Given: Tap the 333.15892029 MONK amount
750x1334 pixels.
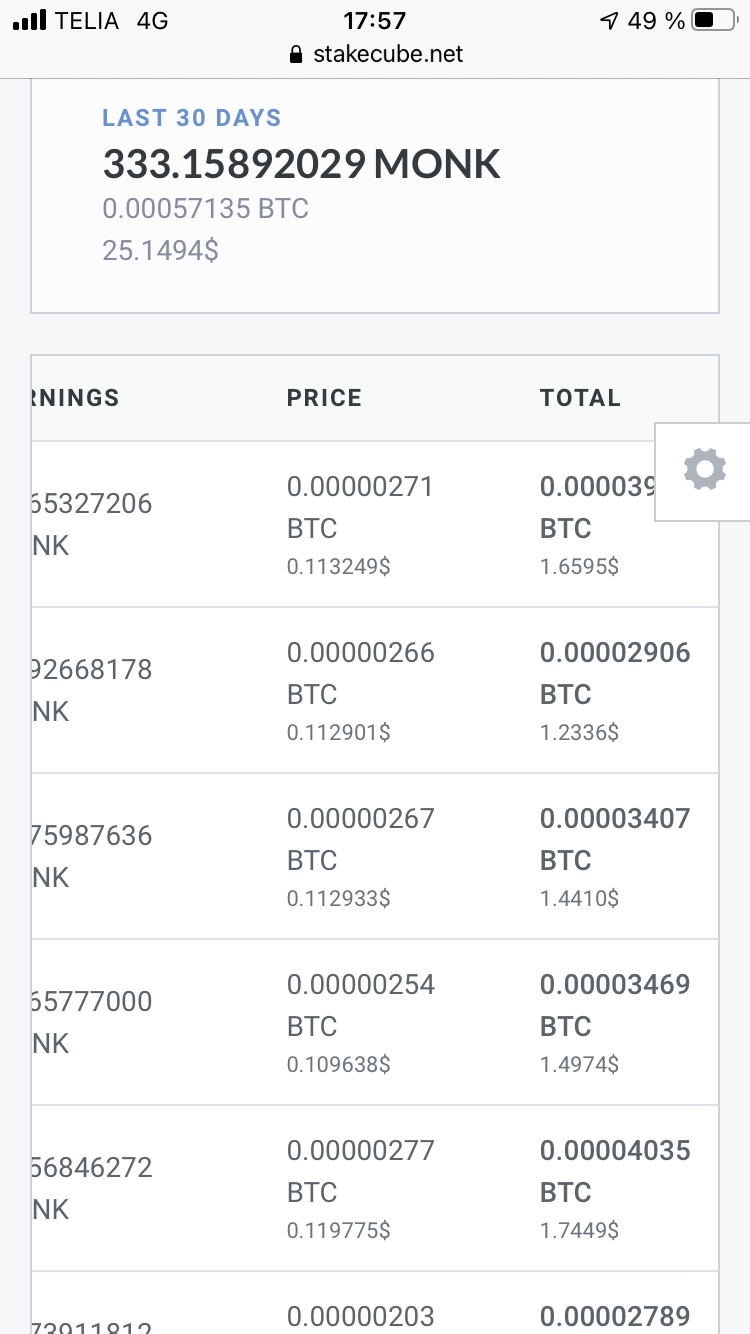Looking at the screenshot, I should tap(301, 164).
